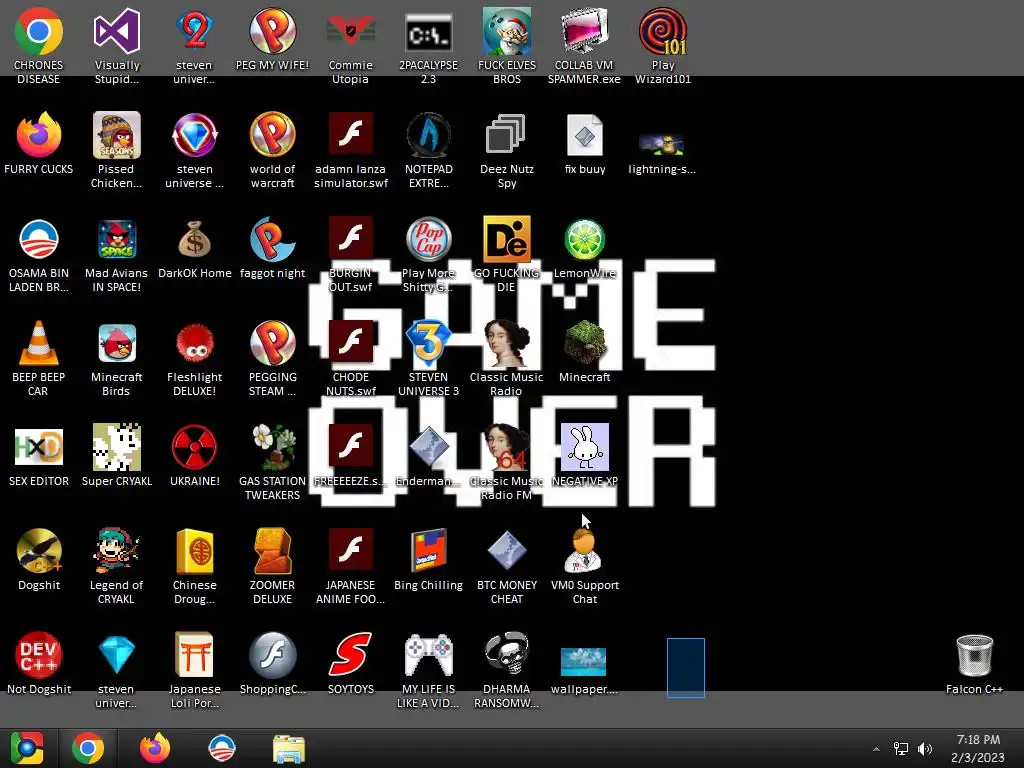Select JAPANESE ANIME FOO... flash file
The height and width of the screenshot is (768, 1024).
[351, 551]
